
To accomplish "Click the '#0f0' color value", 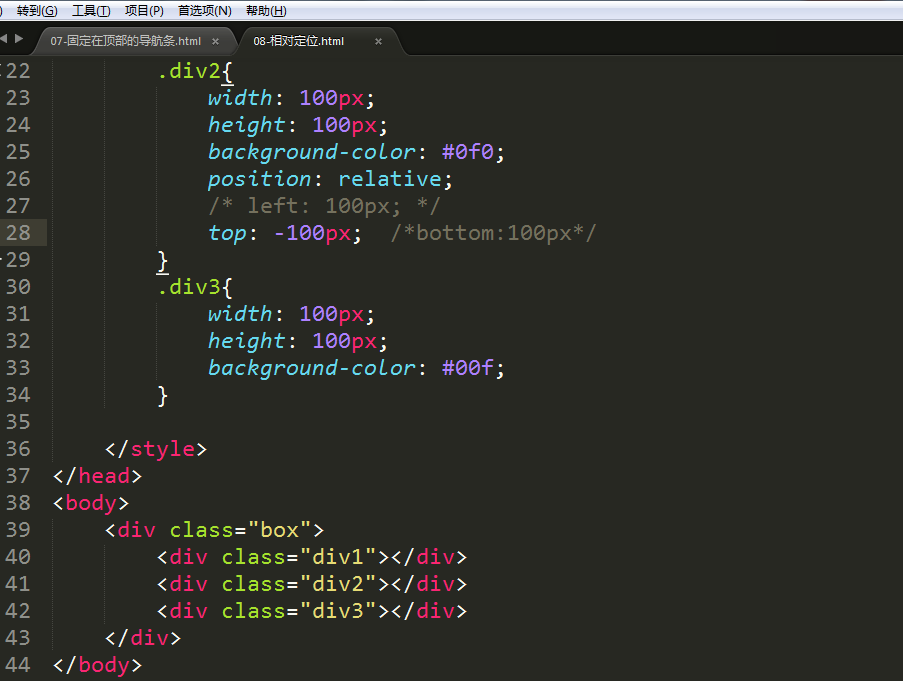I will pyautogui.click(x=468, y=152).
